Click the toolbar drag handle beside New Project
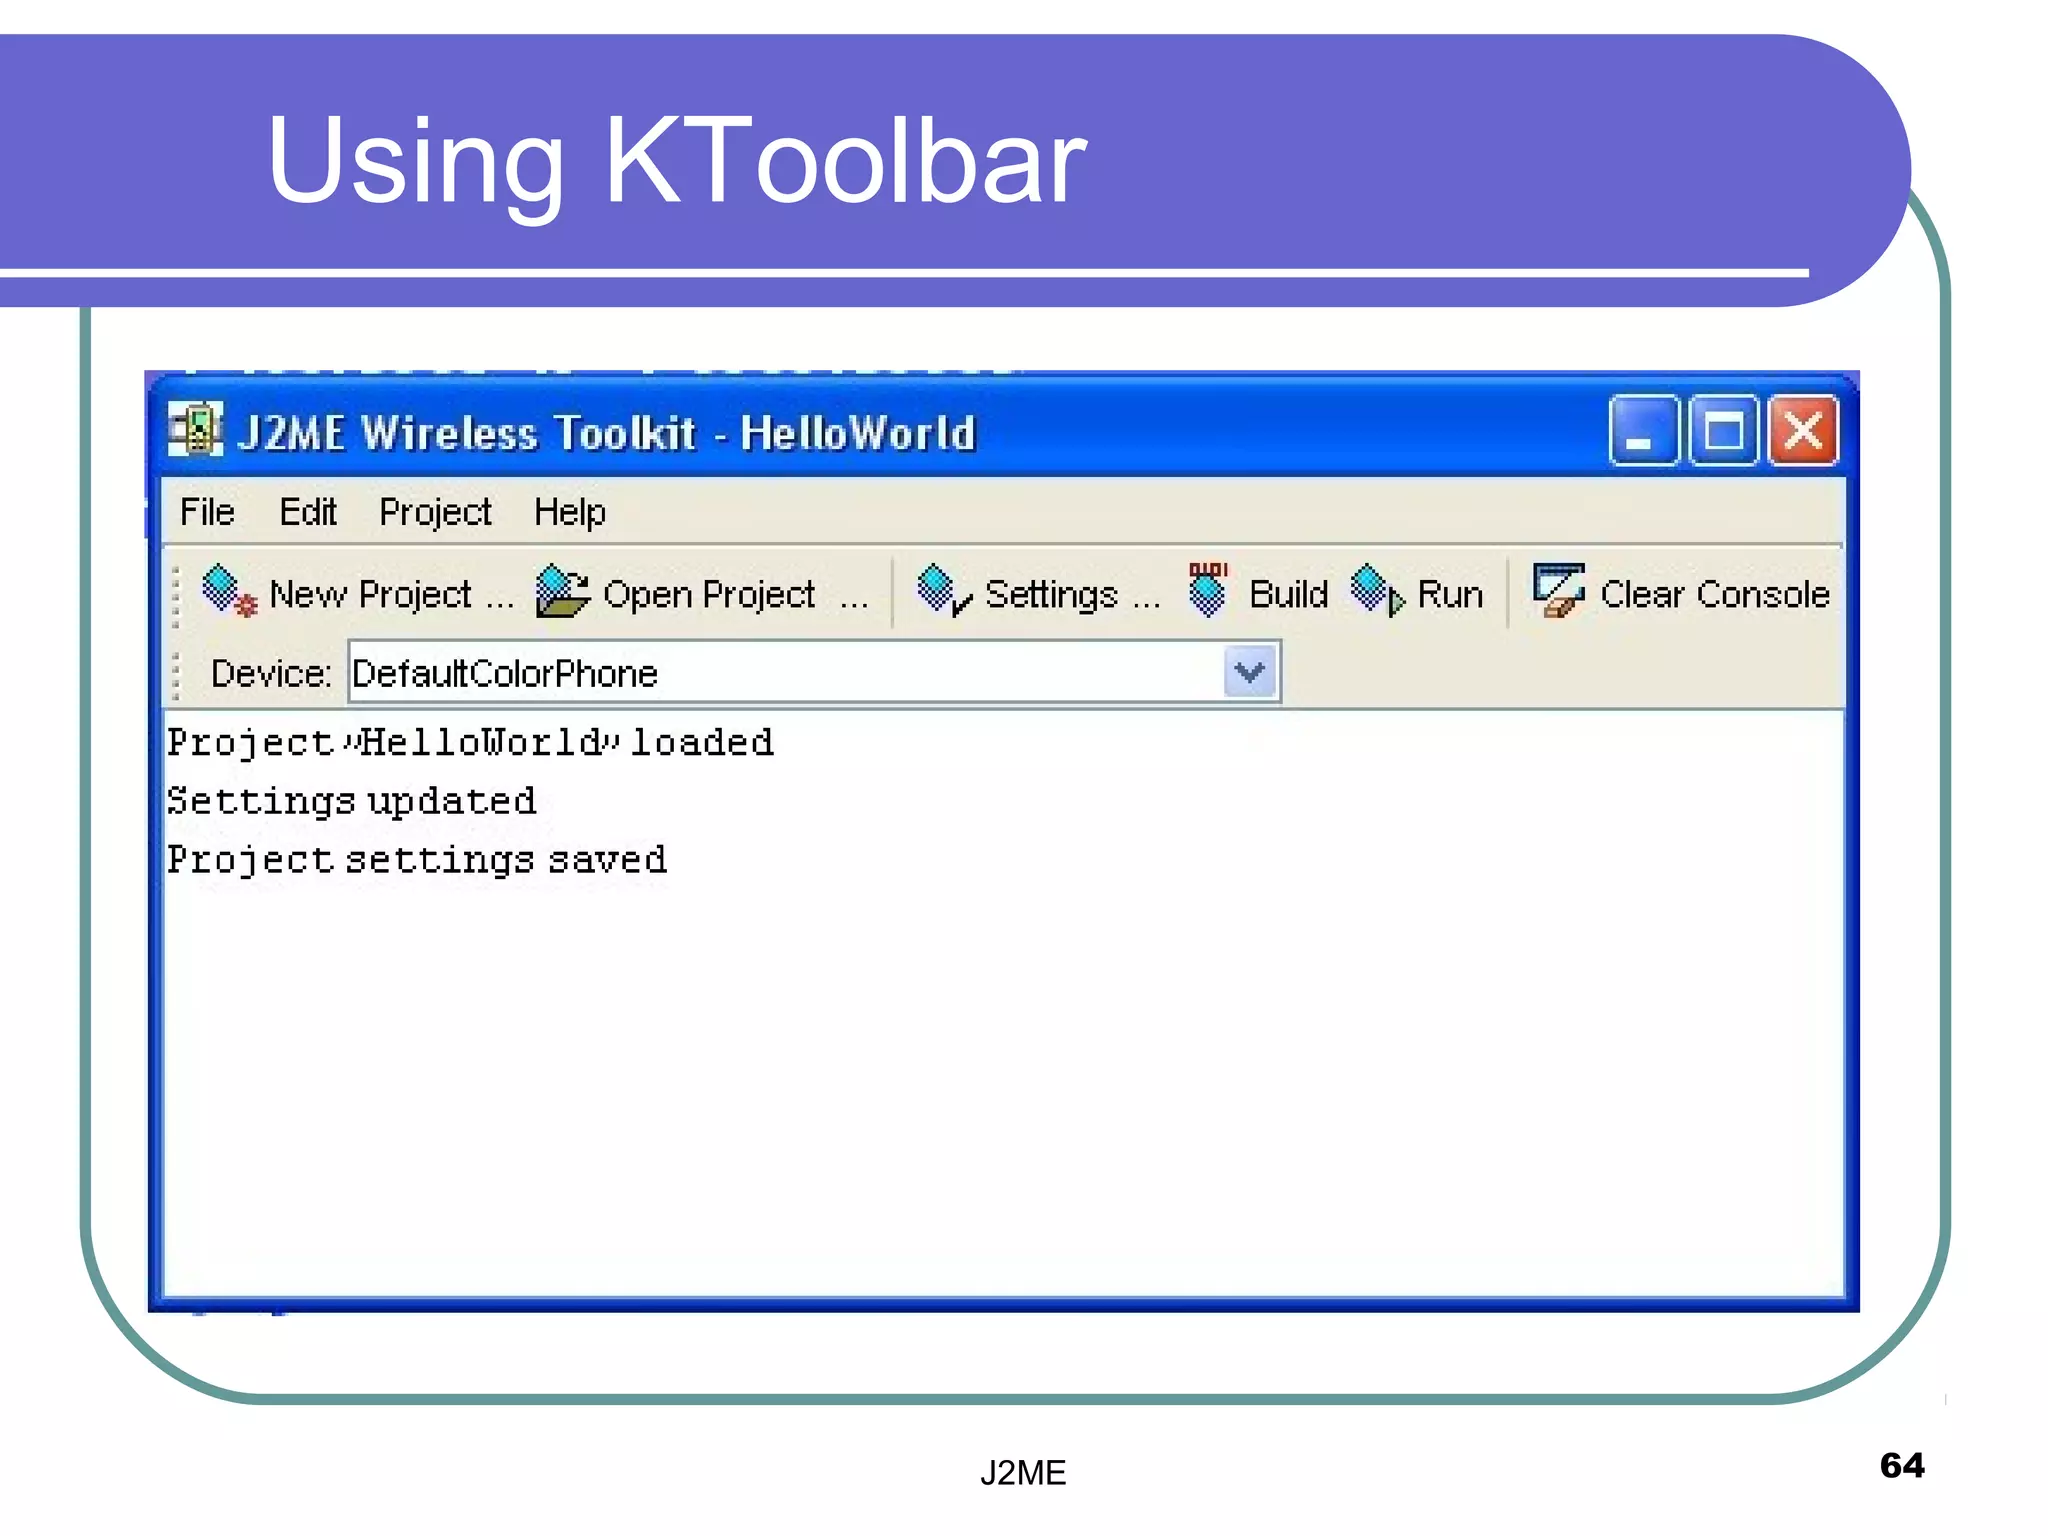This screenshot has width=2048, height=1536. [x=176, y=596]
